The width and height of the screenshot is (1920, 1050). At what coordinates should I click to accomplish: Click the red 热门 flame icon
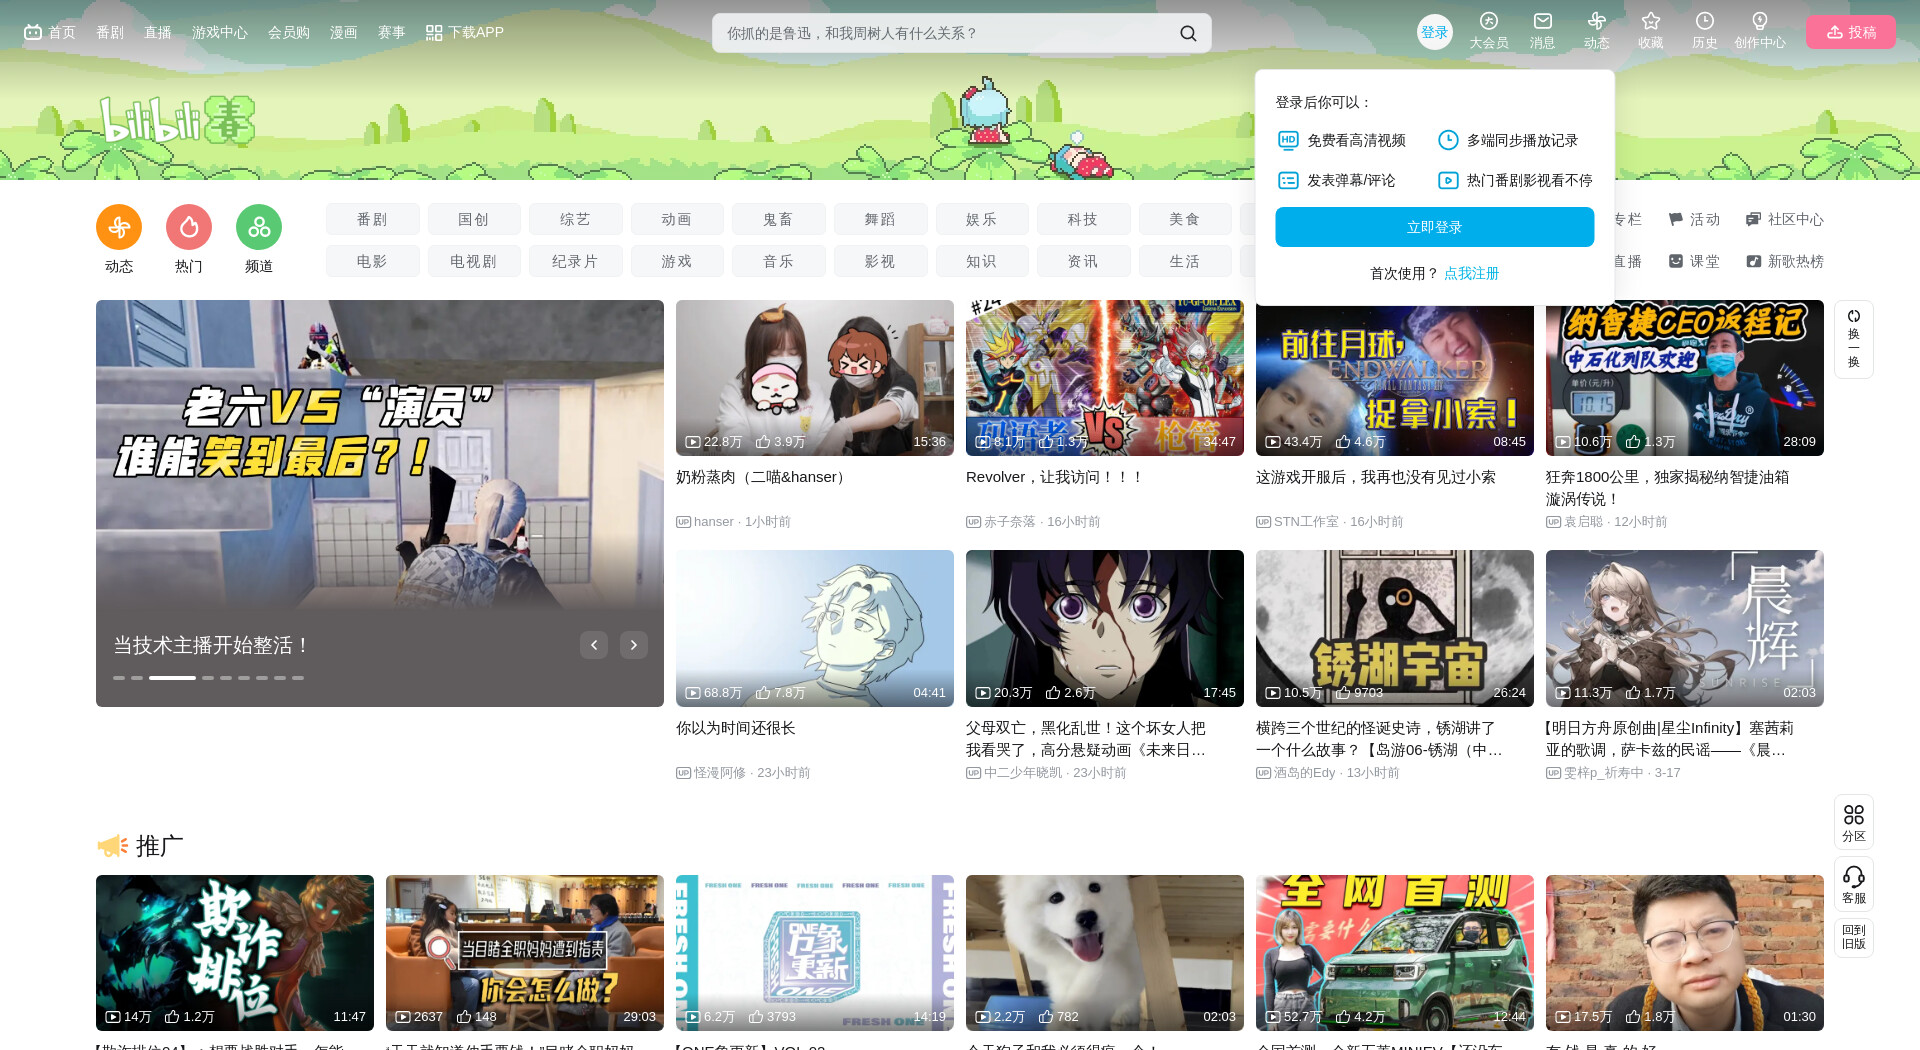pos(189,228)
